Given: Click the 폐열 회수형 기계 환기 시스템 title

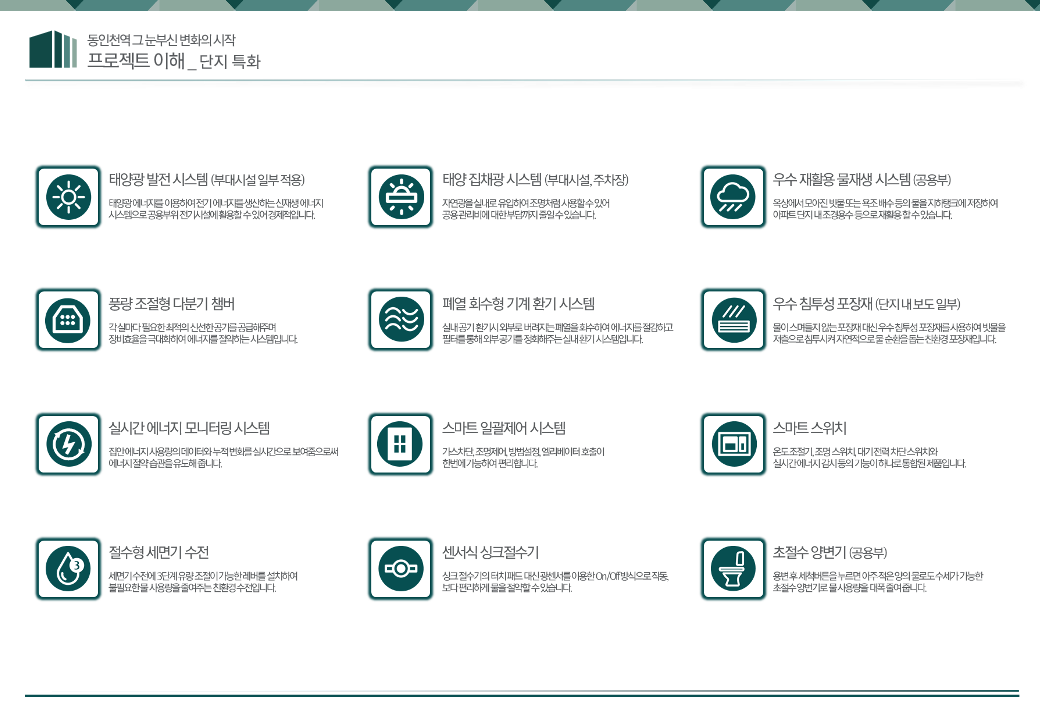Looking at the screenshot, I should (x=518, y=304).
